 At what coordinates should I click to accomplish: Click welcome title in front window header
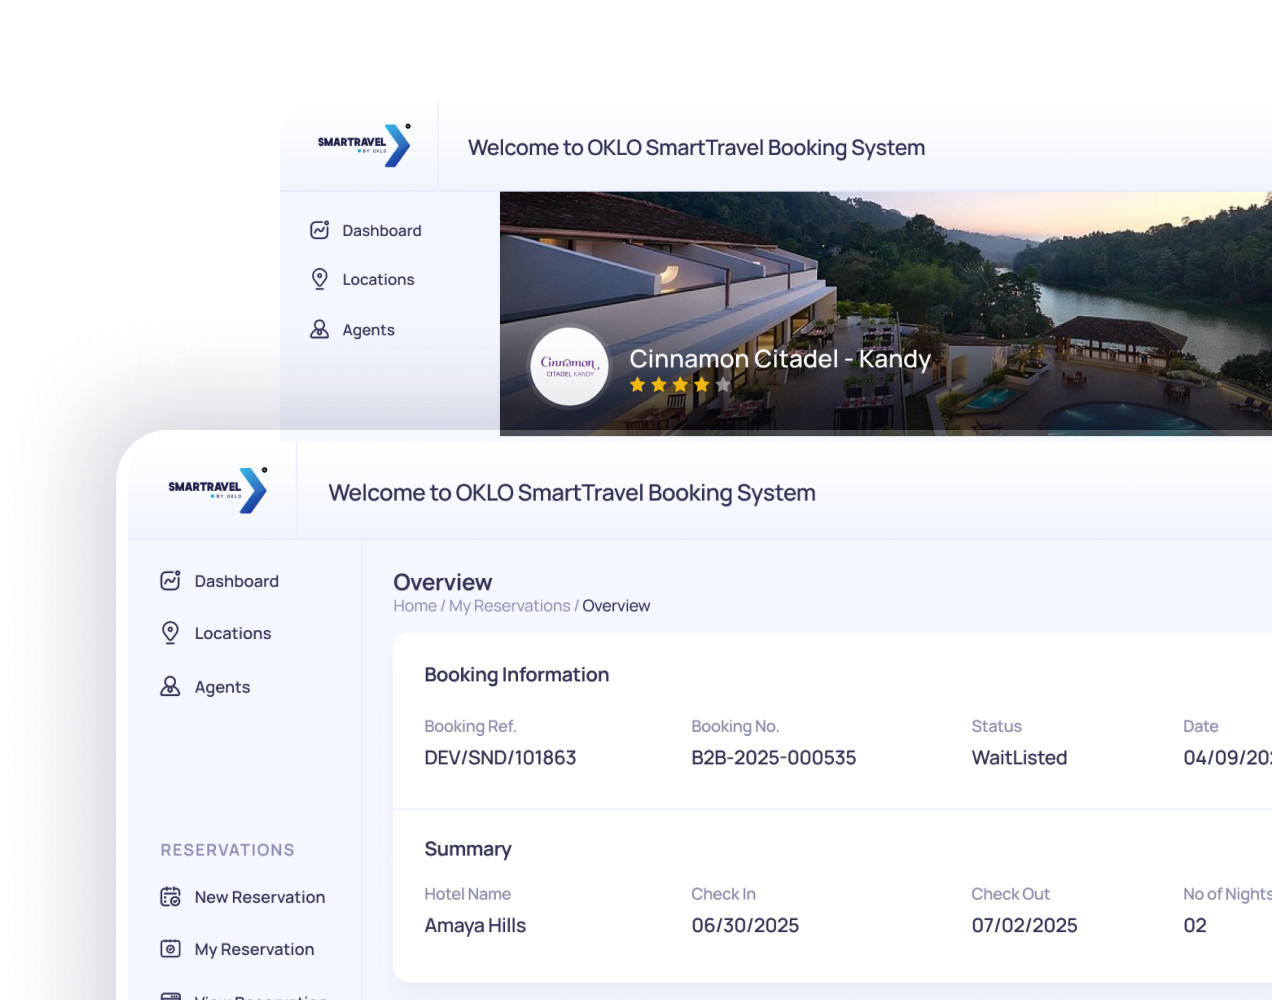[572, 493]
